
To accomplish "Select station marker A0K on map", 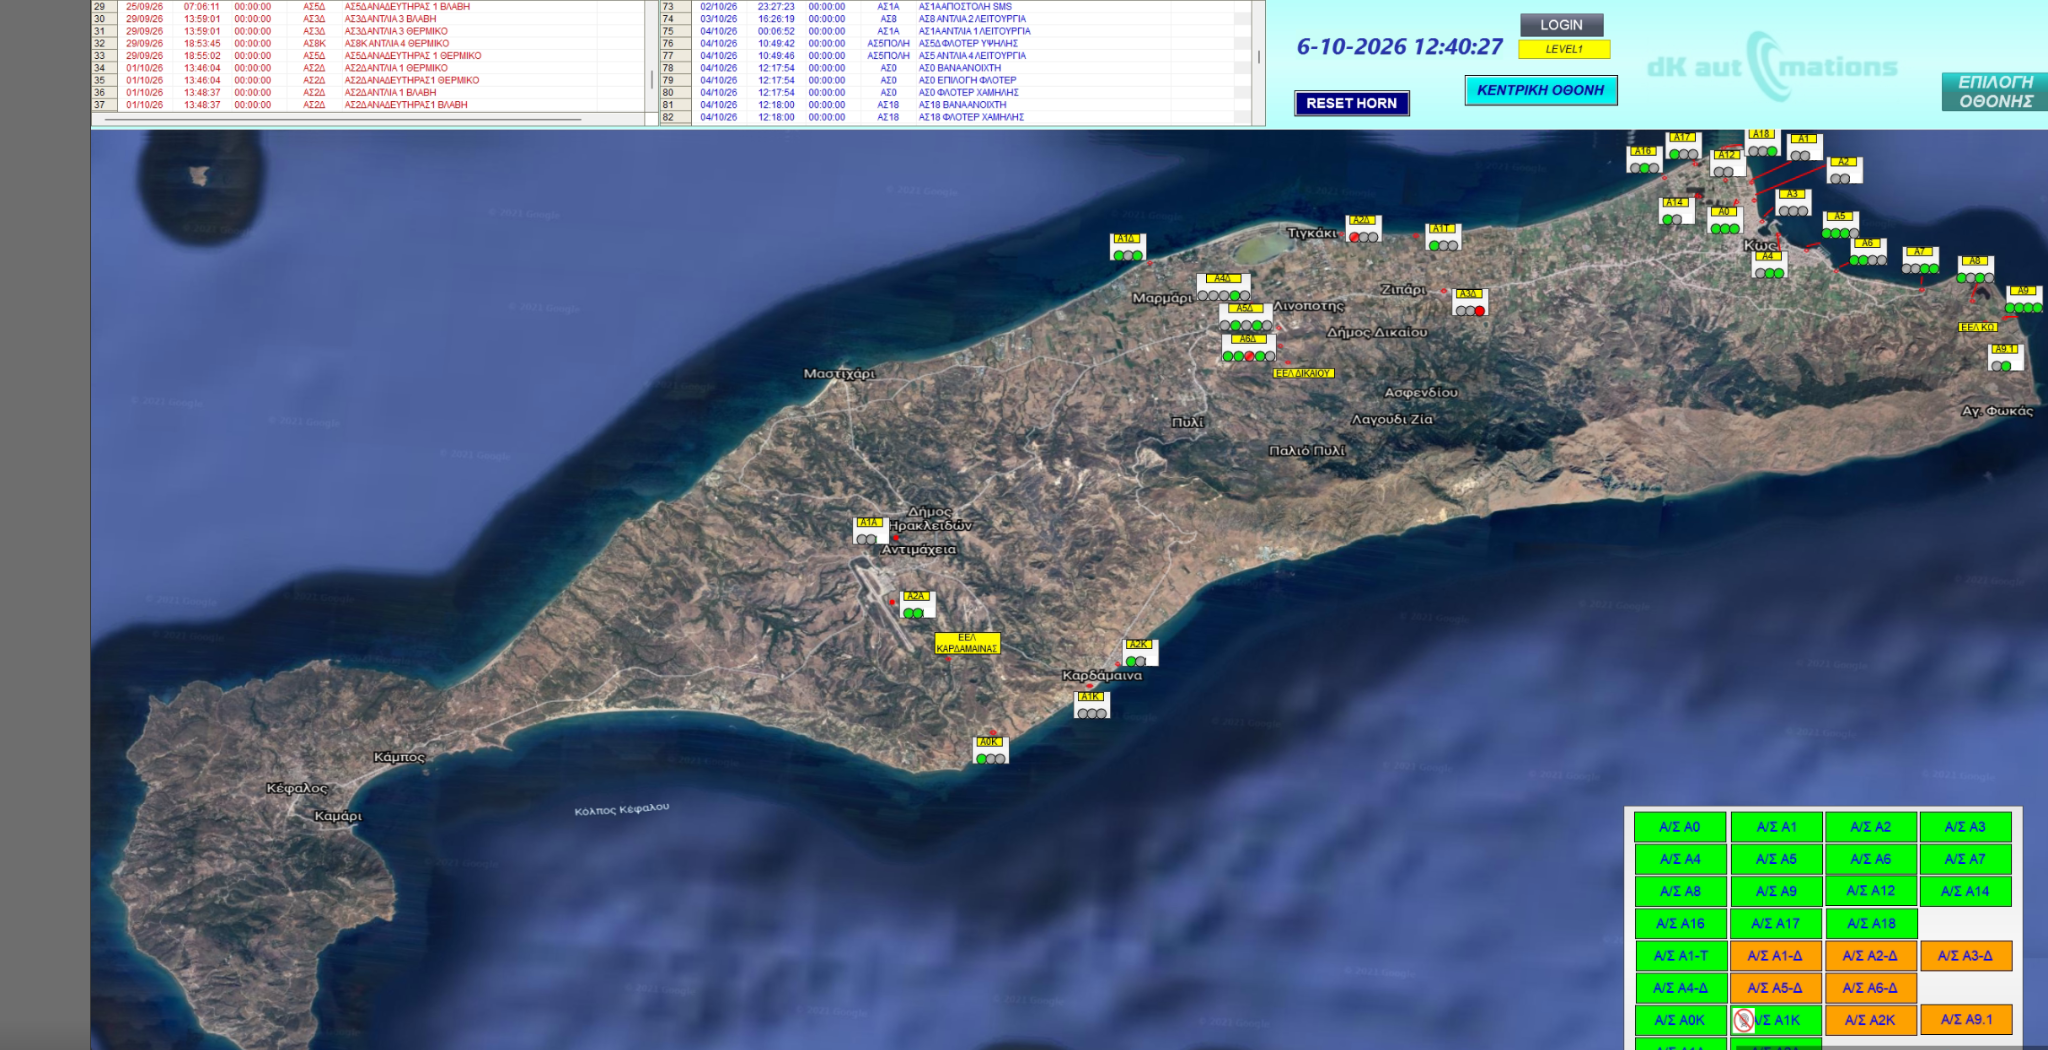I will click(x=991, y=750).
